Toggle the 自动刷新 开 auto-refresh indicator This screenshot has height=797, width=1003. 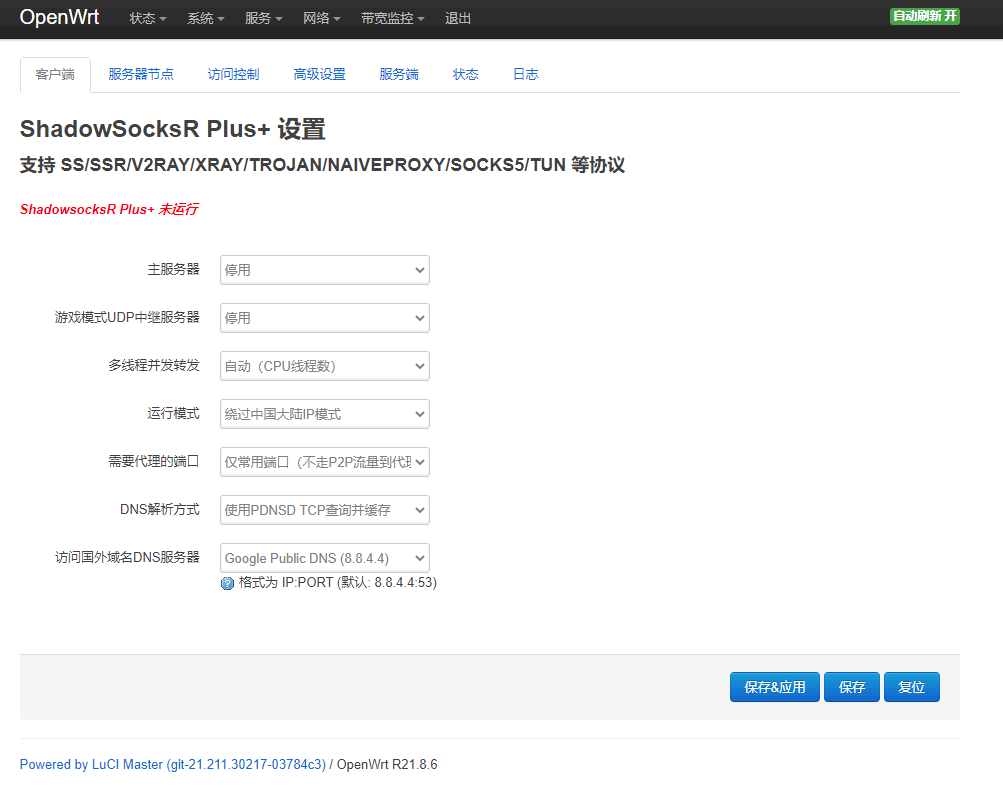tap(924, 16)
